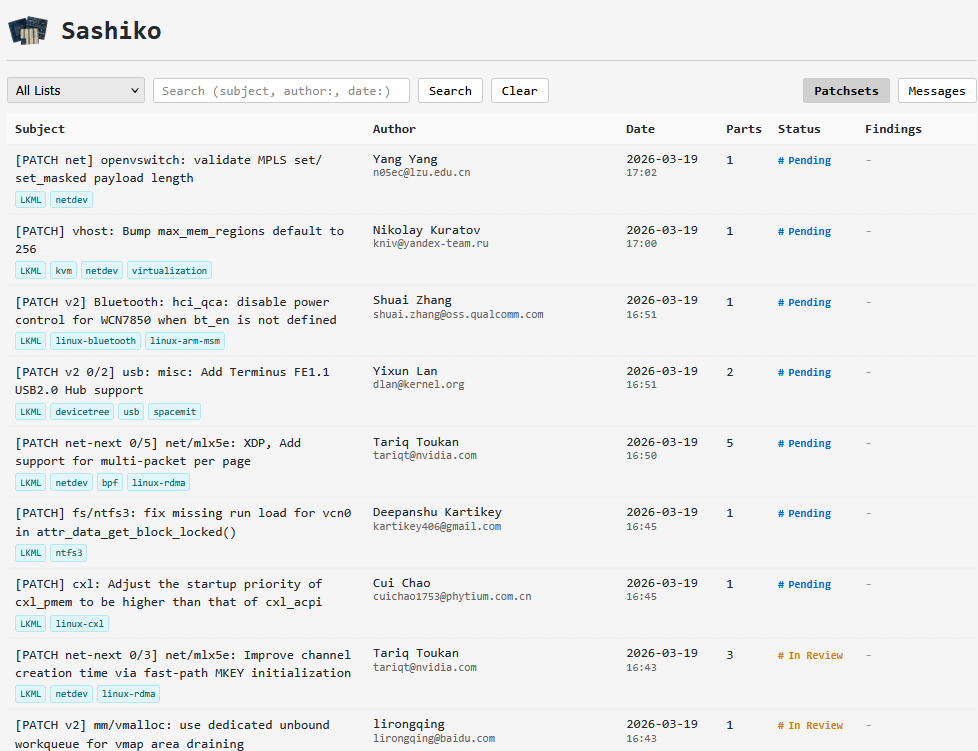Viewport: 978px width, 751px height.
Task: Click the linux-cxl tag
Action: (x=79, y=624)
